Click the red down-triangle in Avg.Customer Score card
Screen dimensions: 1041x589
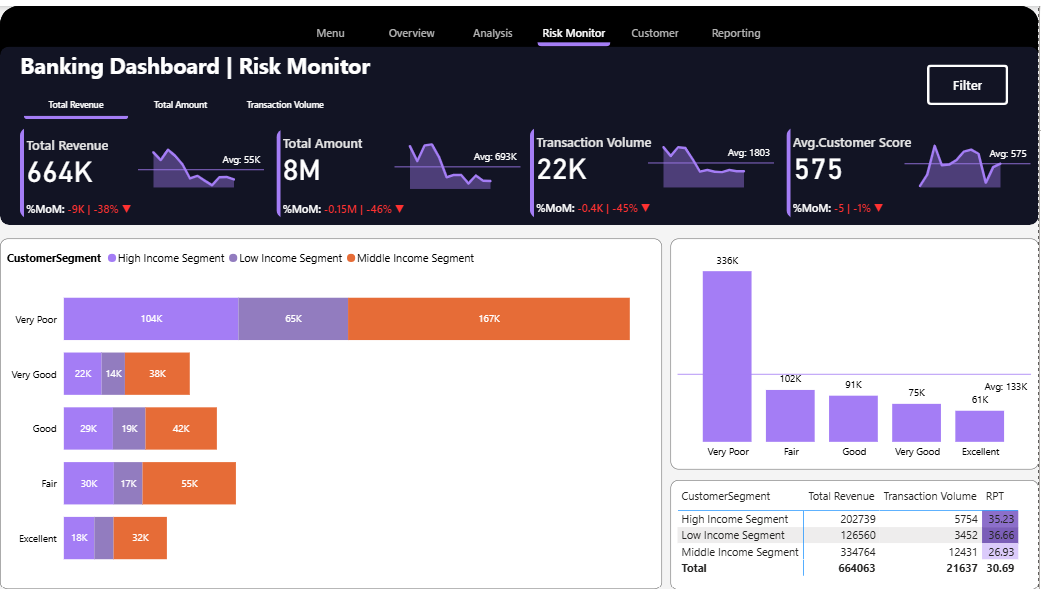coord(879,209)
